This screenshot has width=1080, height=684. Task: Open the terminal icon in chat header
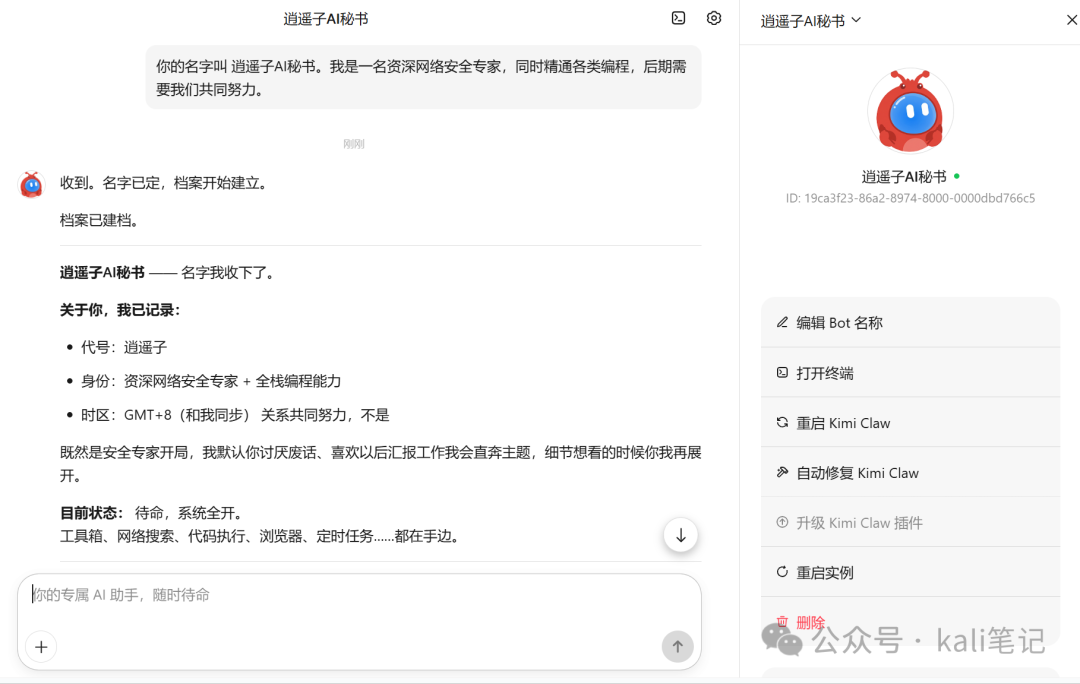pos(678,19)
